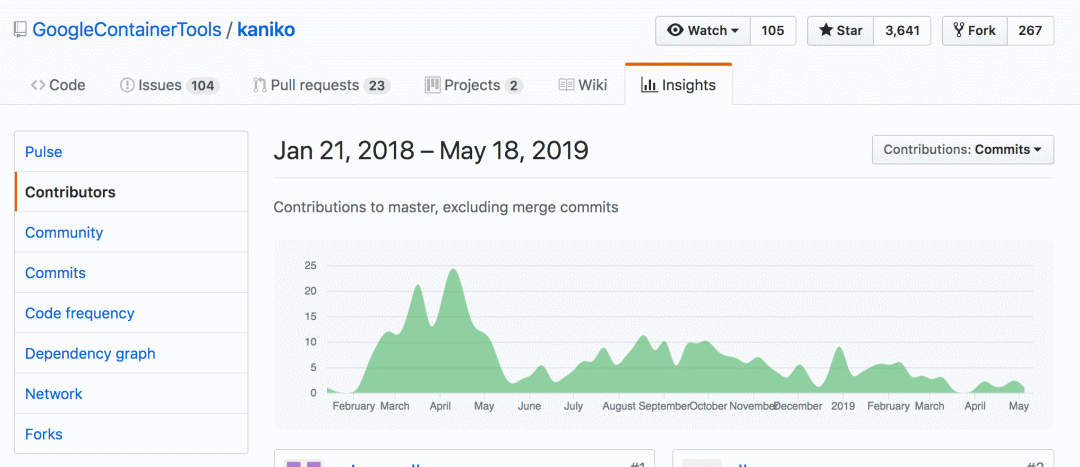
Task: Click the Code tab brackets icon
Action: (38, 85)
